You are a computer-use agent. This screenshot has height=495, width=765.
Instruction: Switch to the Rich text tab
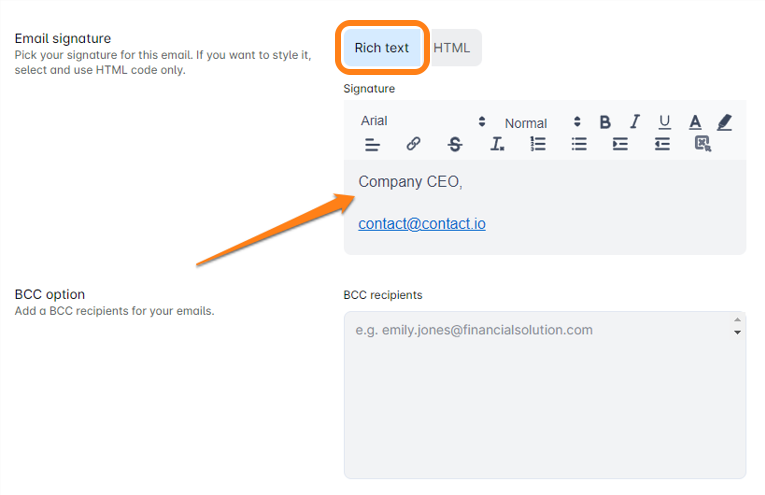(382, 48)
